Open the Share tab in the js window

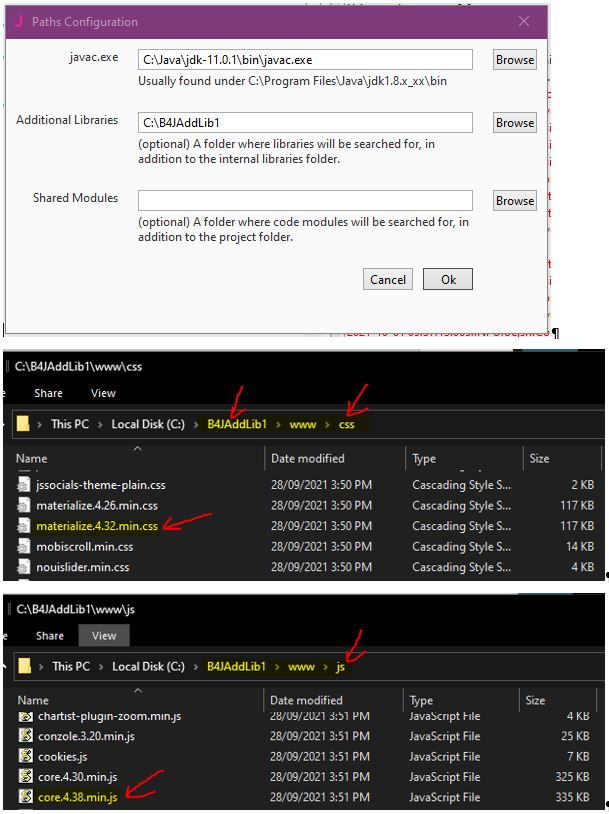click(x=50, y=635)
